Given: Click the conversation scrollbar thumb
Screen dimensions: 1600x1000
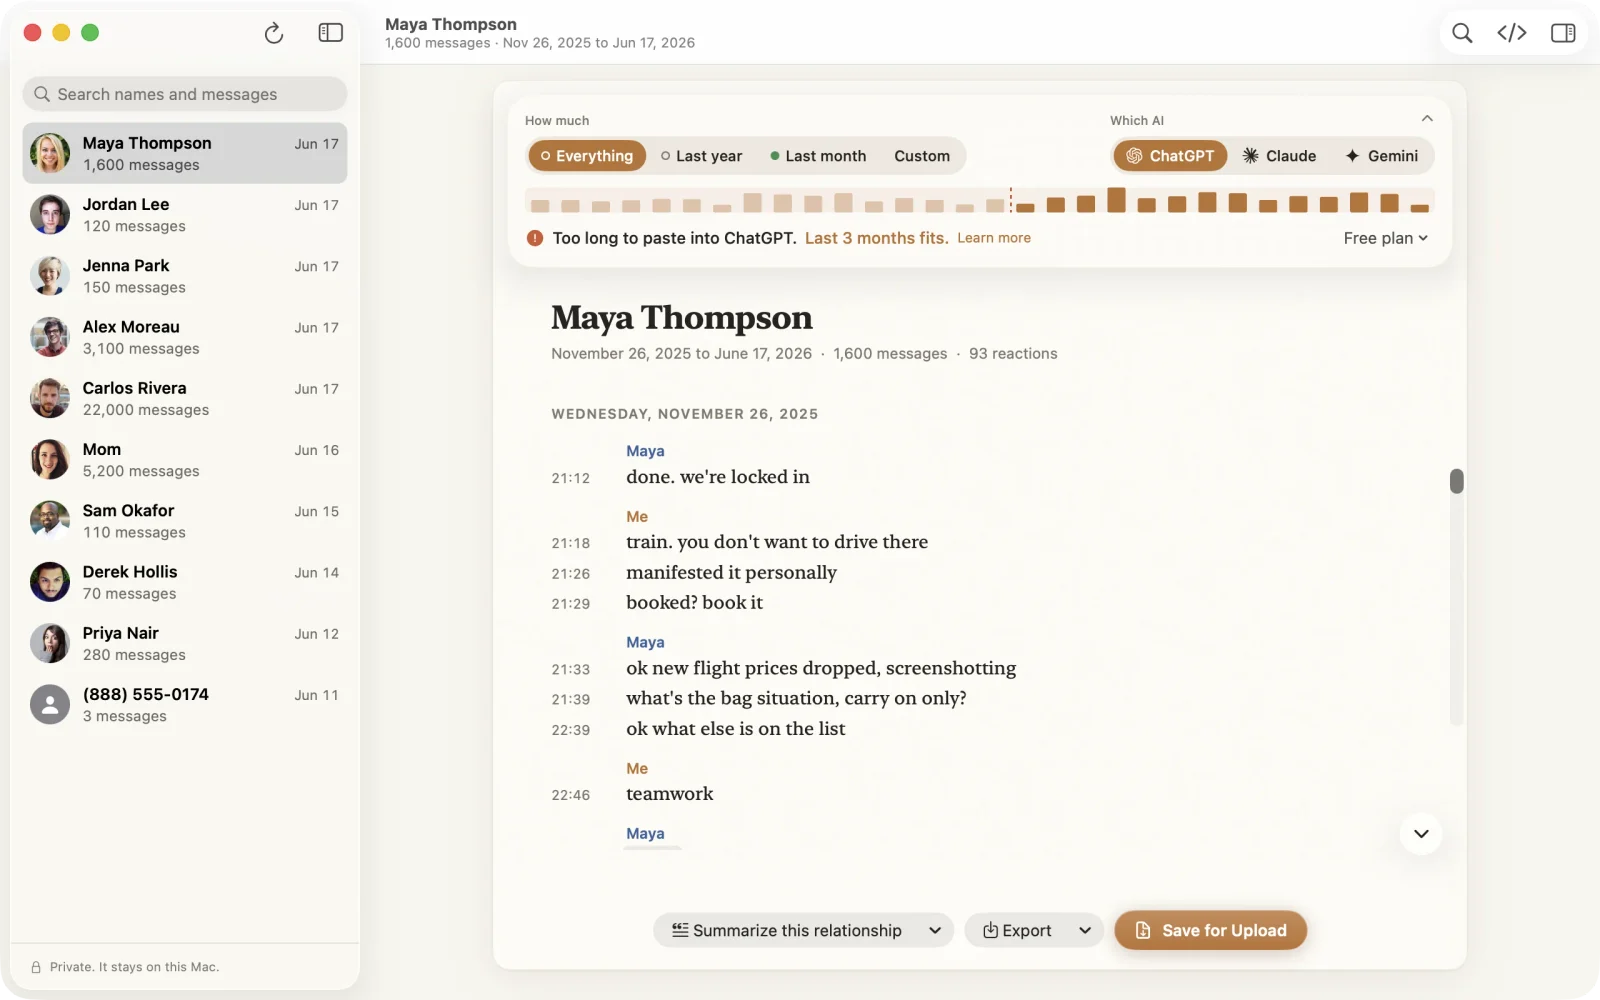Looking at the screenshot, I should [1457, 481].
